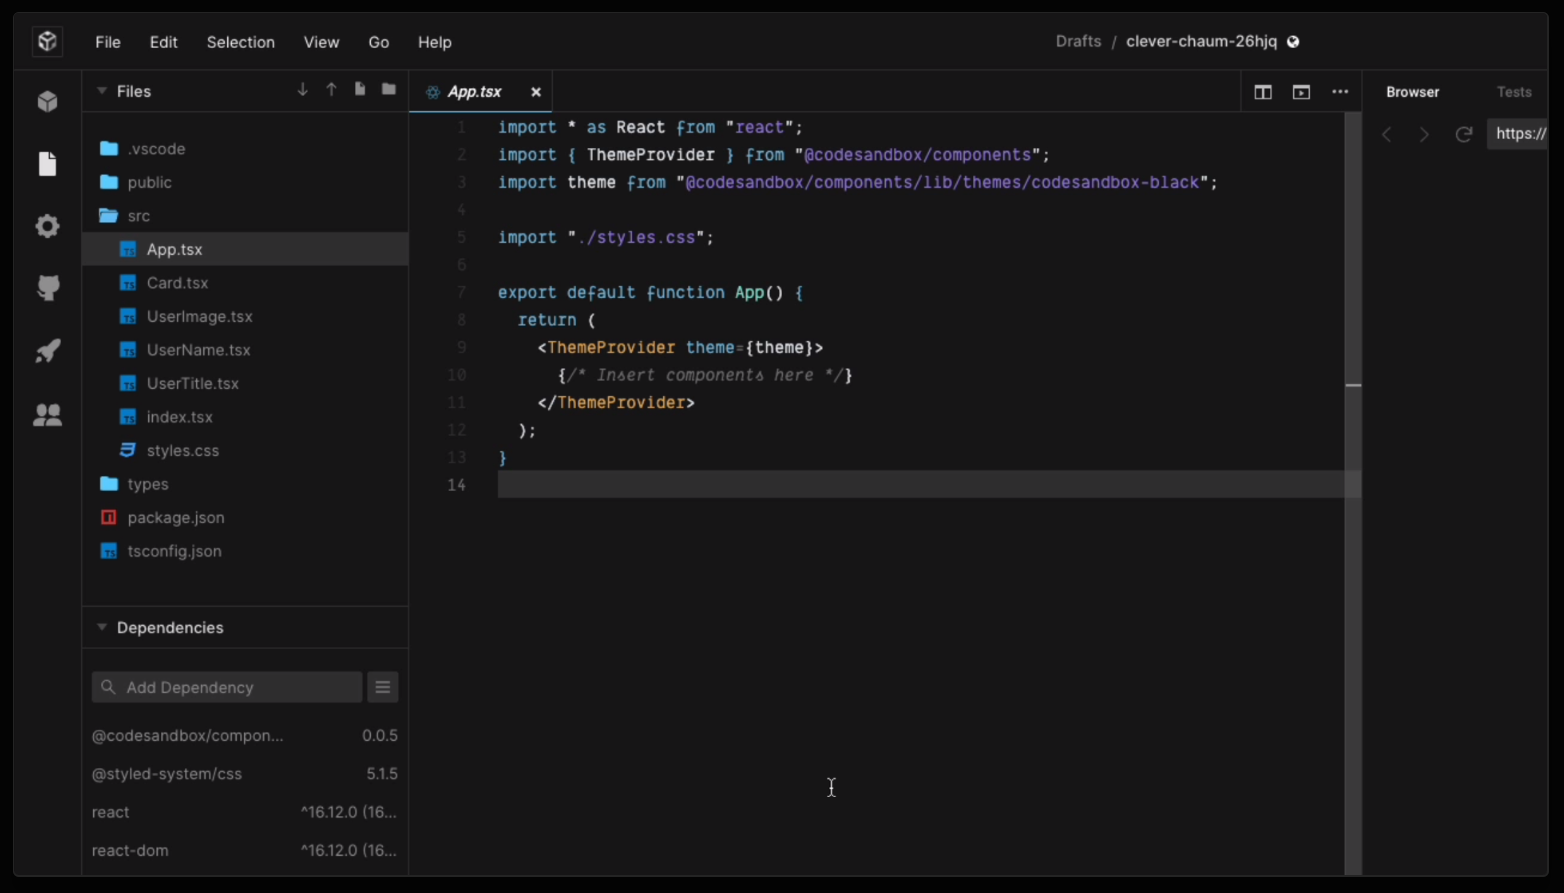
Task: Open the File menu
Action: pyautogui.click(x=108, y=42)
